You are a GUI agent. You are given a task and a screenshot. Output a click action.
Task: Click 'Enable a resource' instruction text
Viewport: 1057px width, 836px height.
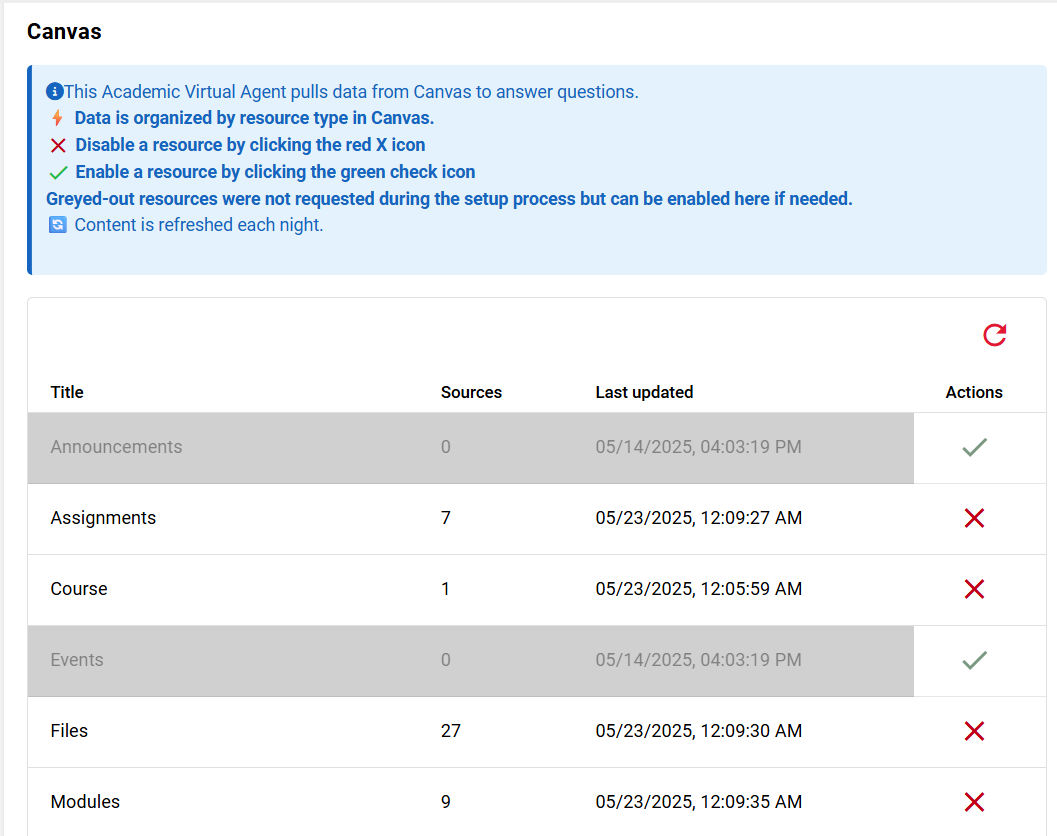(x=275, y=172)
